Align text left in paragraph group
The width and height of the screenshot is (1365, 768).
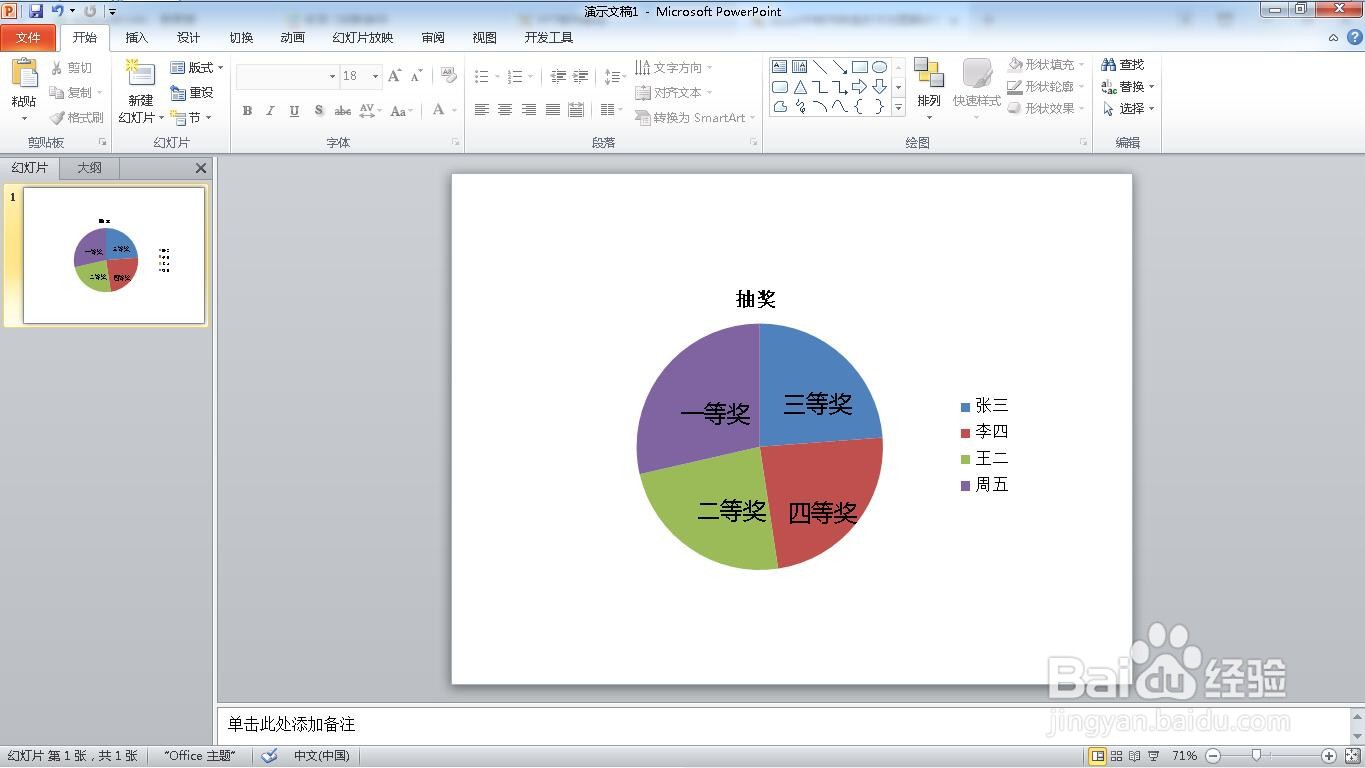click(482, 110)
